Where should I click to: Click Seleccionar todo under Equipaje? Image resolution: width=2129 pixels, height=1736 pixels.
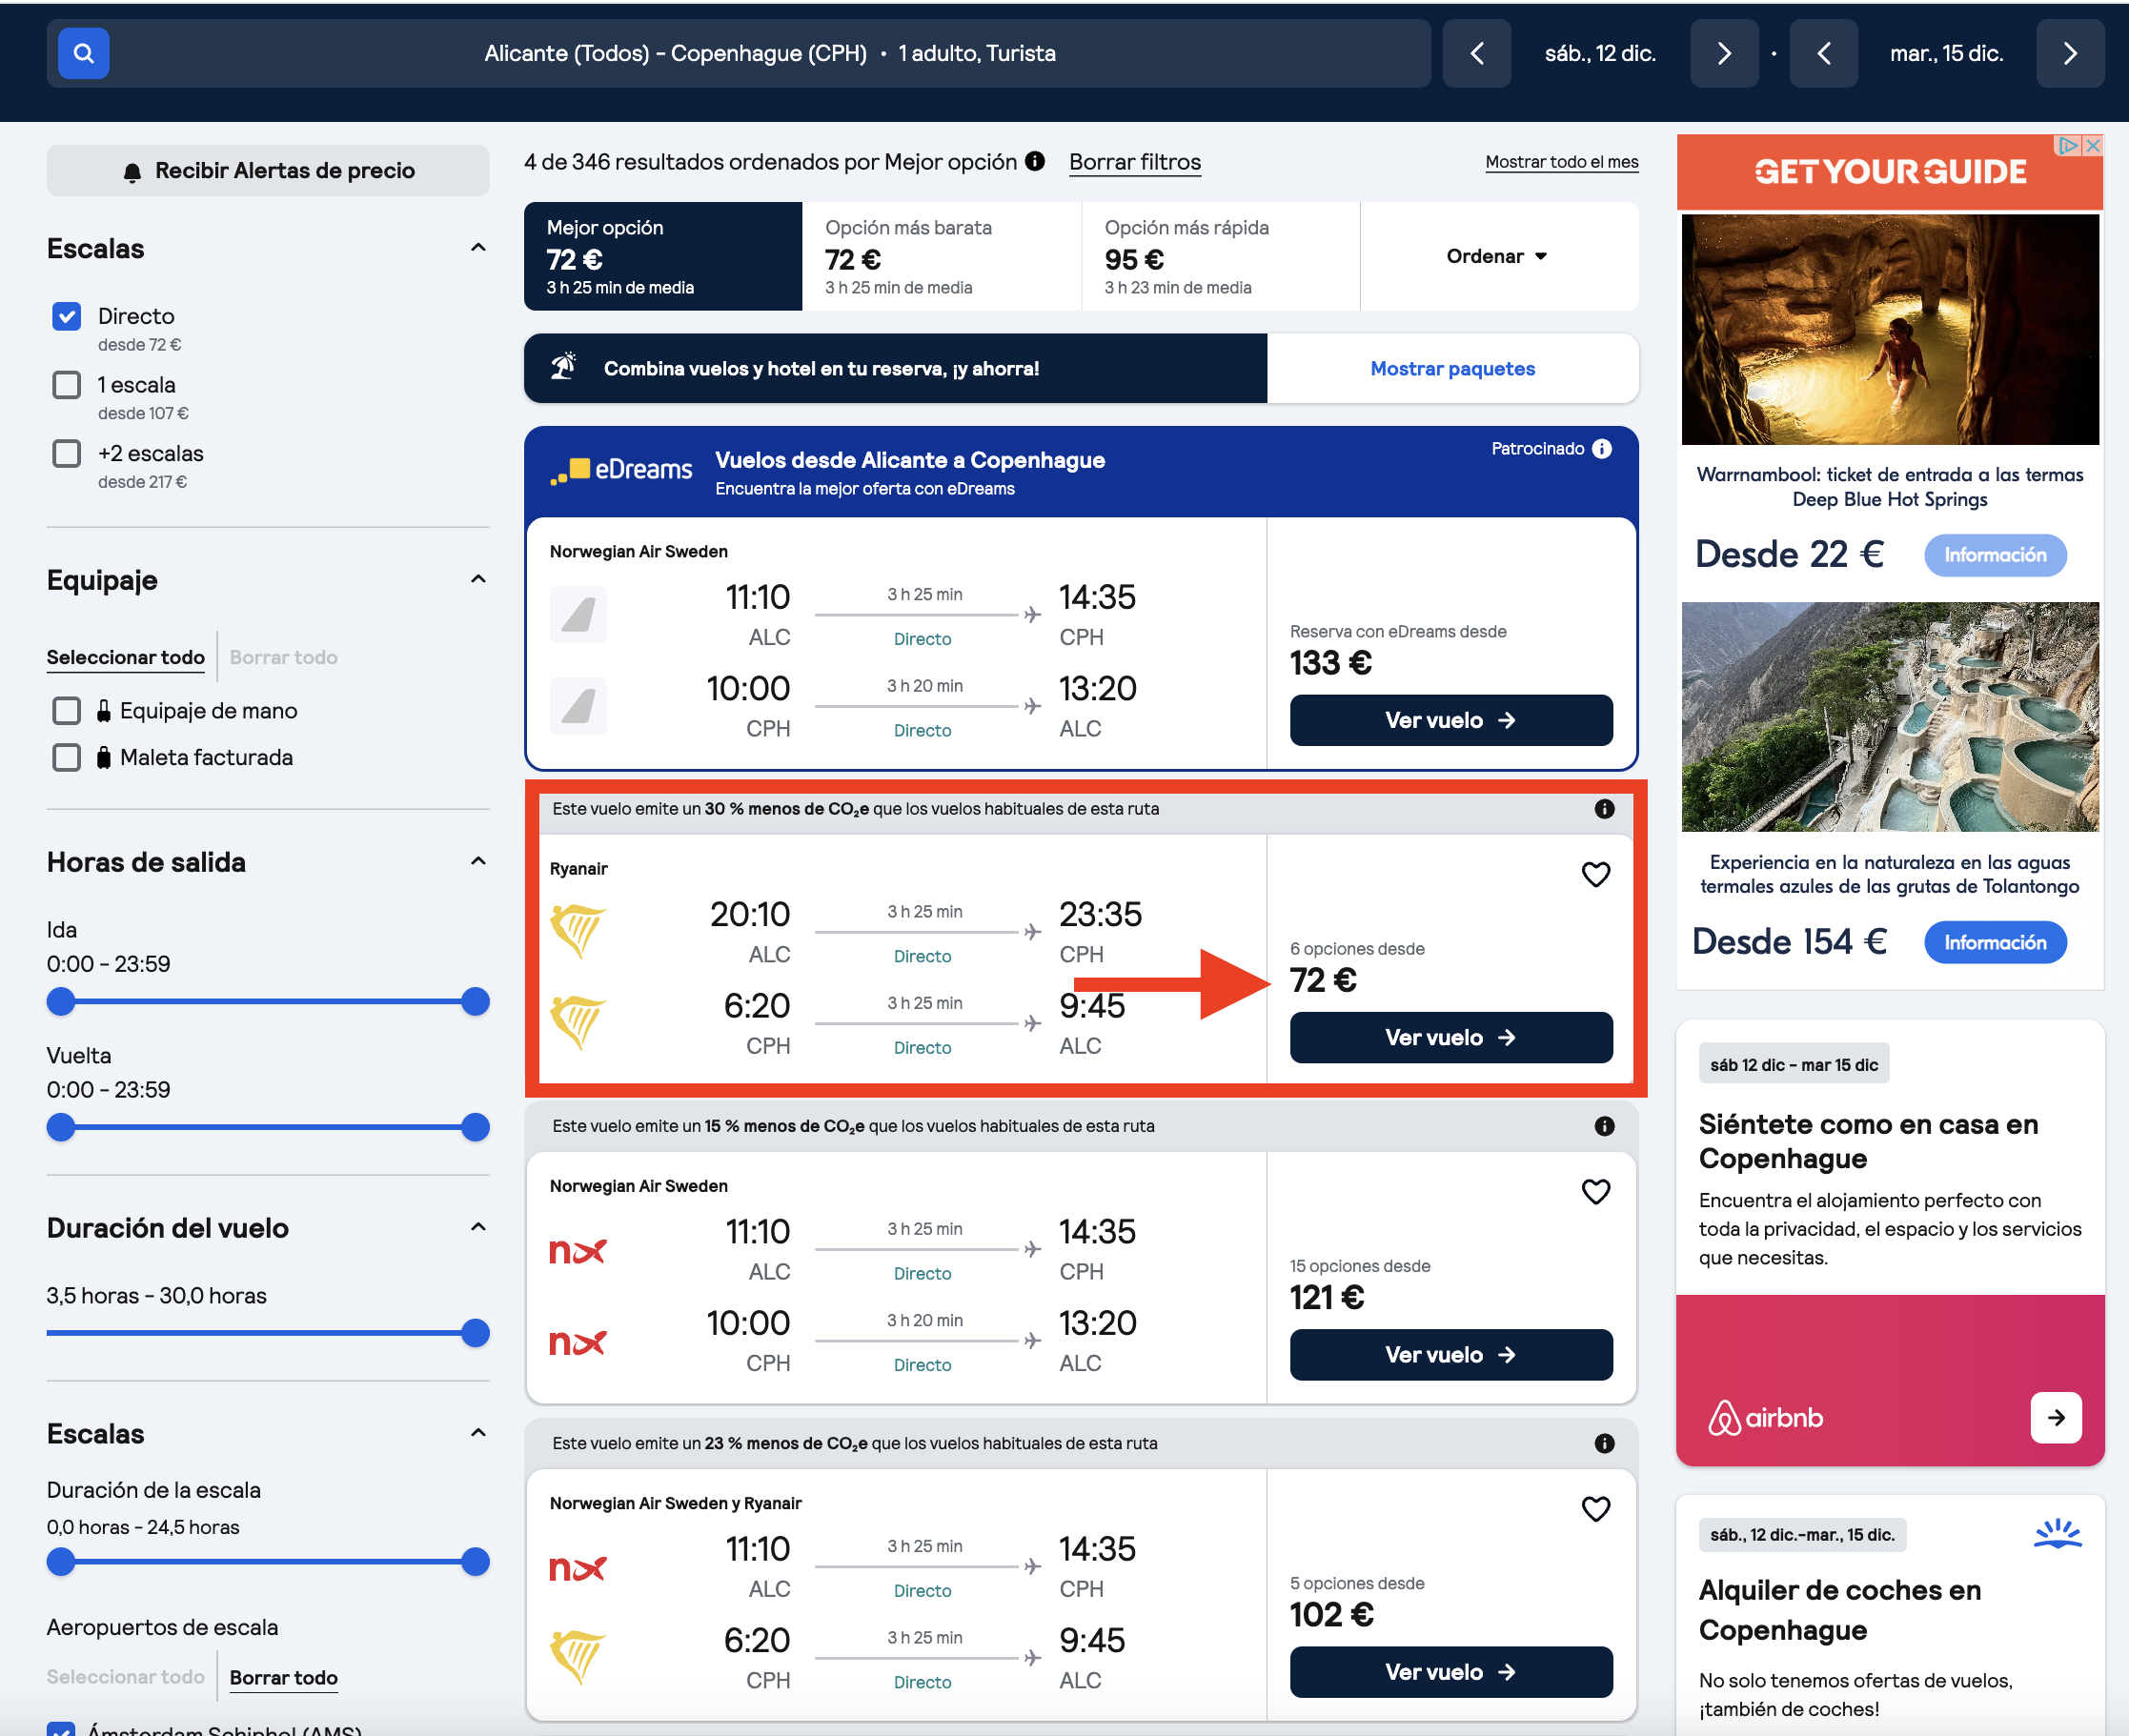click(126, 657)
